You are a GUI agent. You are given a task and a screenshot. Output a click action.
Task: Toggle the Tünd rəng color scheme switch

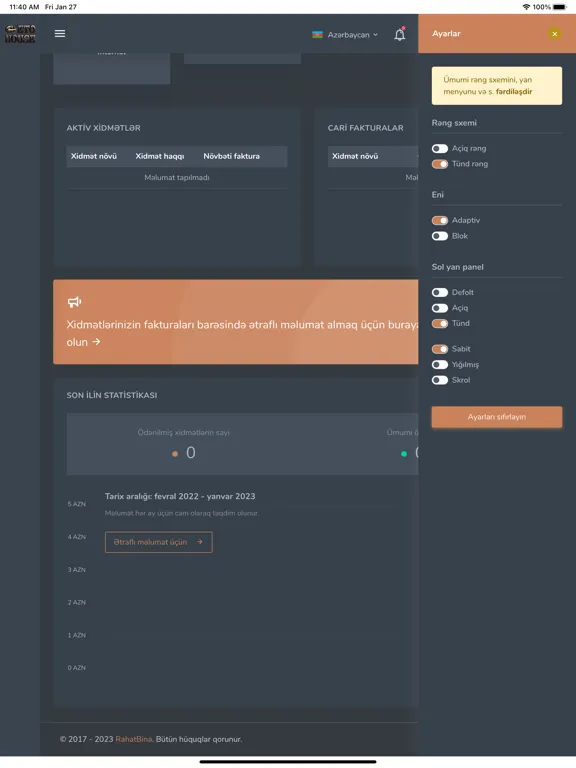pyautogui.click(x=440, y=164)
